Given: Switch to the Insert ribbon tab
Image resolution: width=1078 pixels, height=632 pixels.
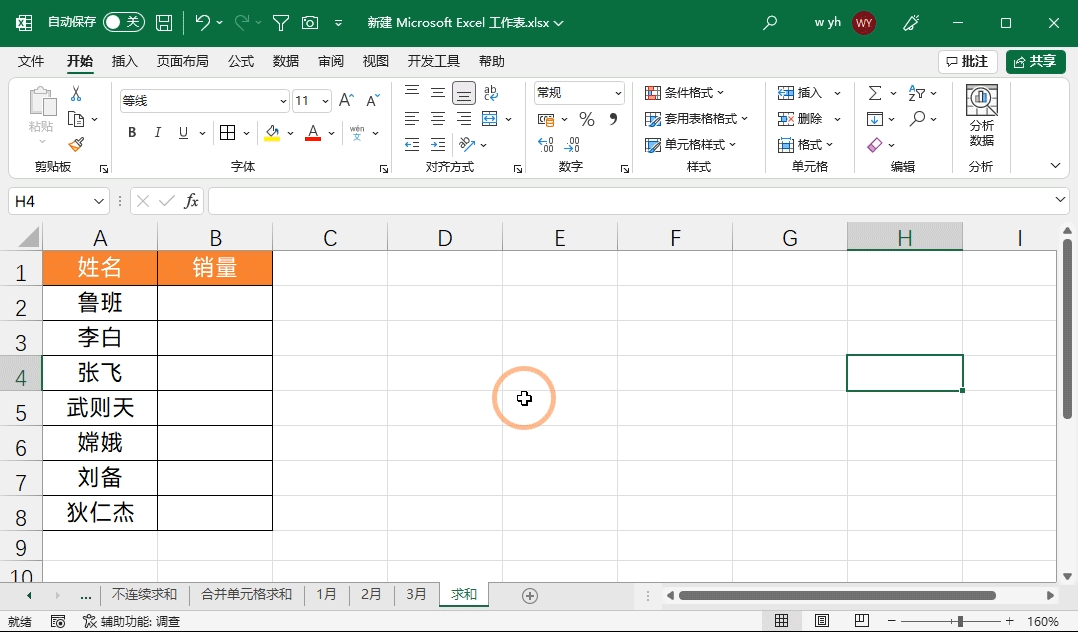Looking at the screenshot, I should [124, 61].
